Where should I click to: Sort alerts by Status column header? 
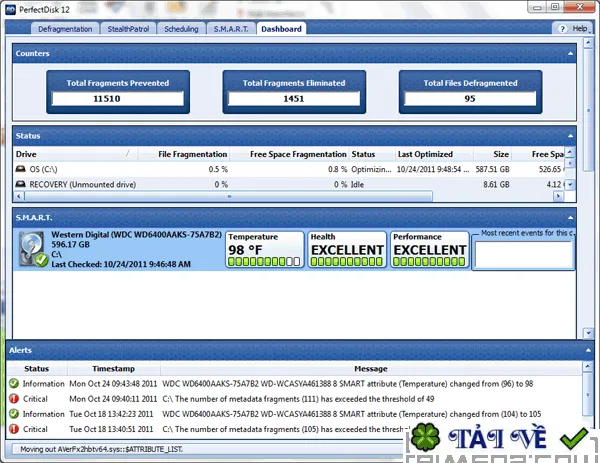37,369
